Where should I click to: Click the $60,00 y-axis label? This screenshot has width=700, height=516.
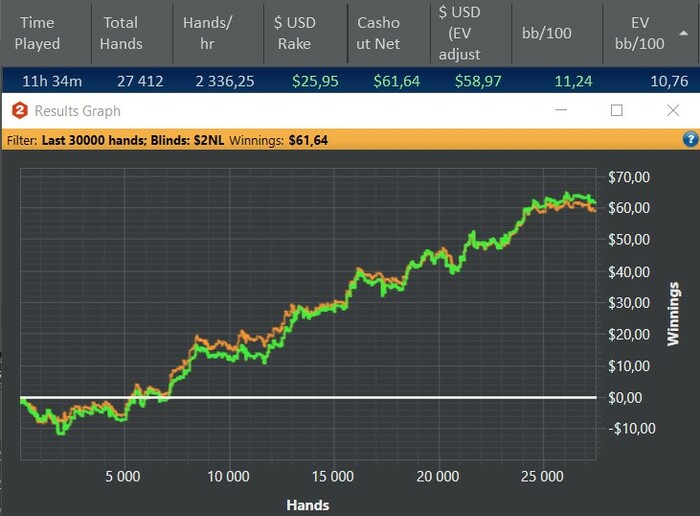click(x=629, y=208)
